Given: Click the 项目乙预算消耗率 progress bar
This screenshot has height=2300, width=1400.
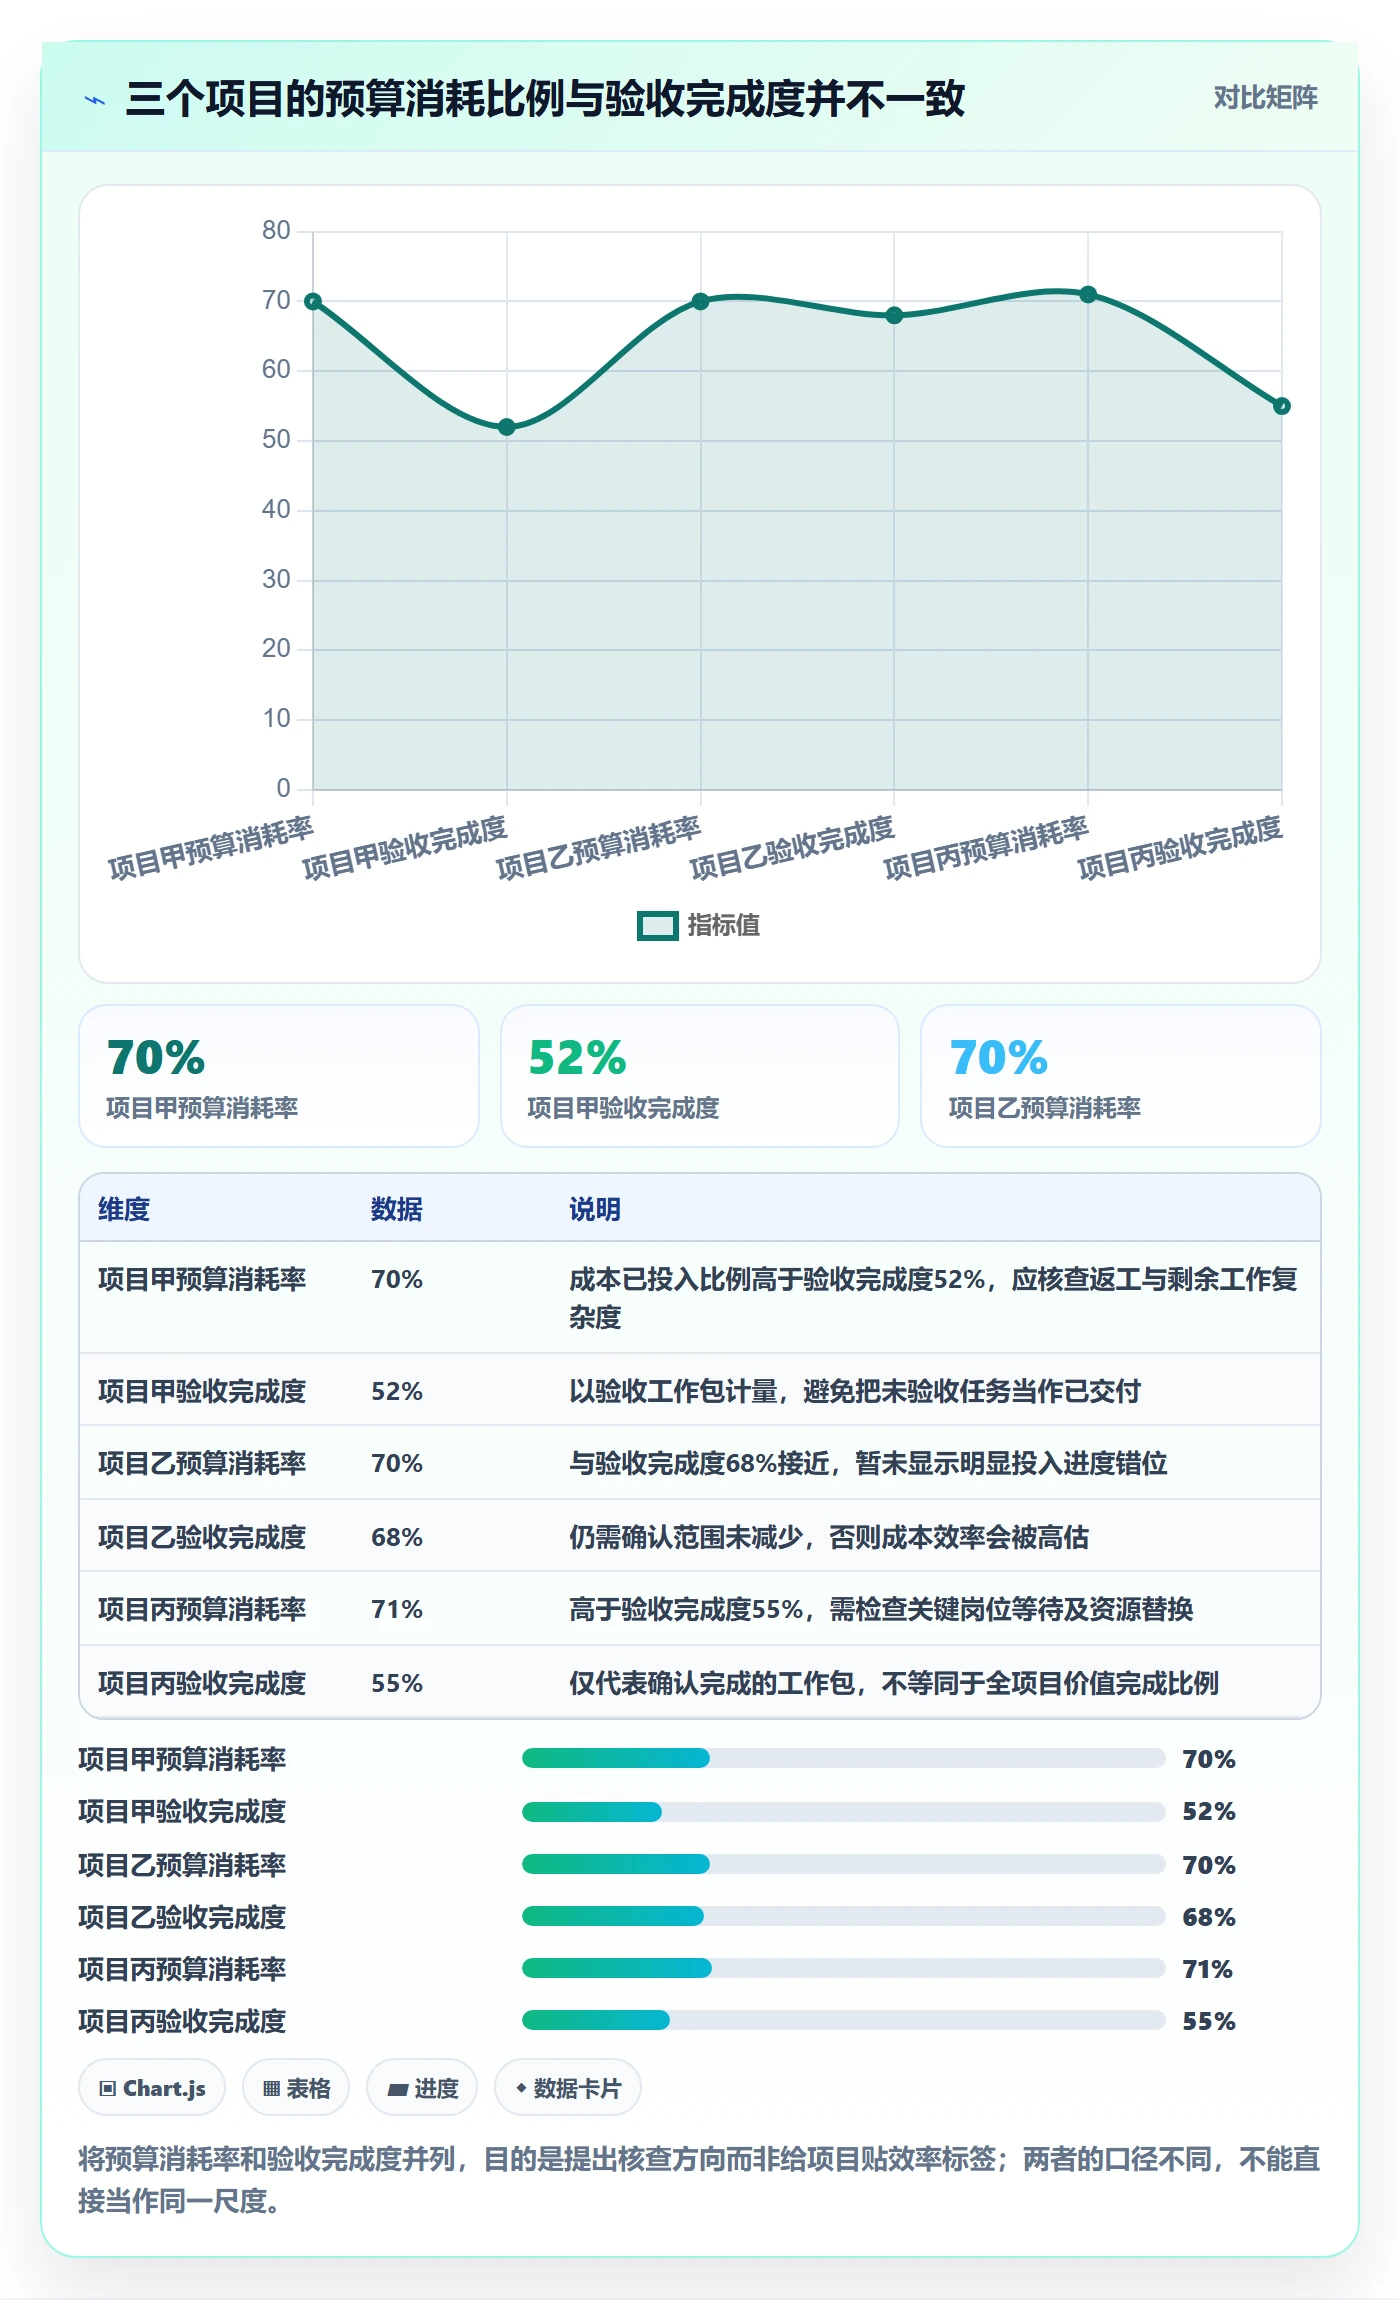Looking at the screenshot, I should point(844,1864).
